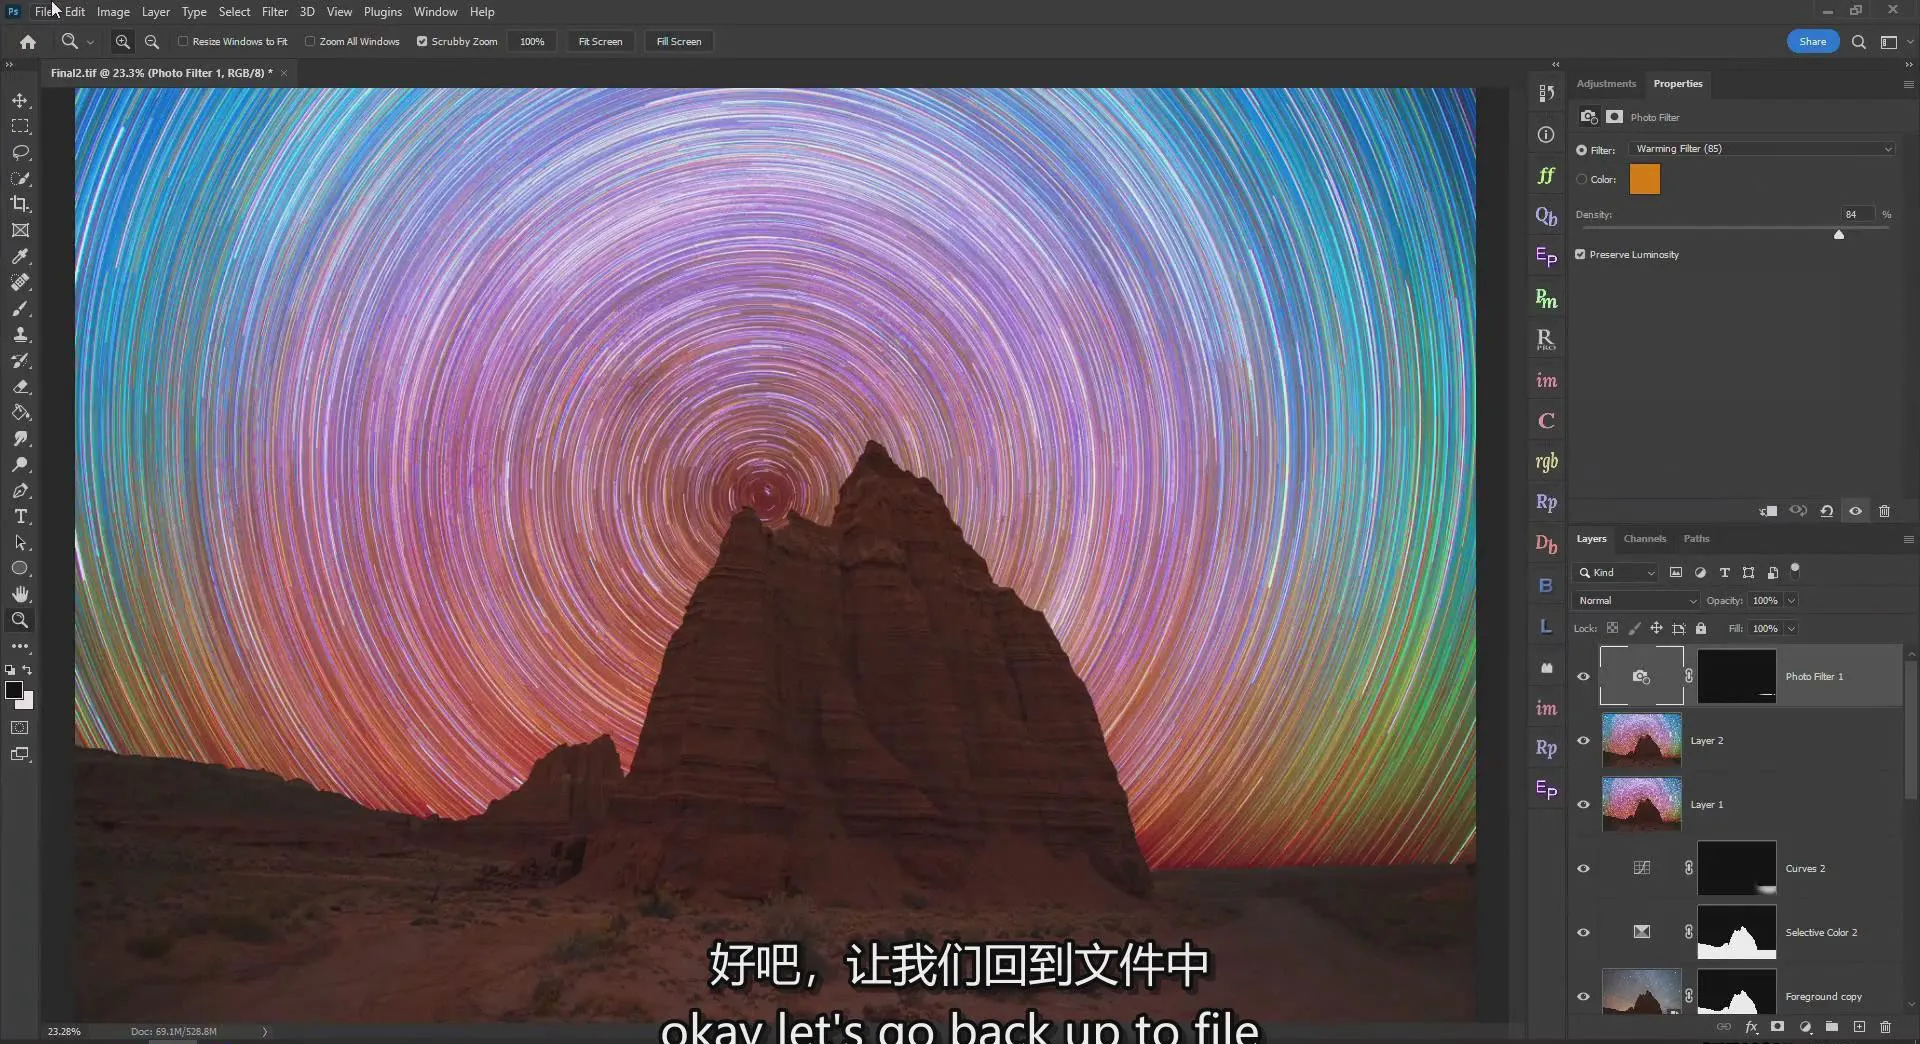The height and width of the screenshot is (1044, 1920).
Task: Uncheck Preserve Luminosity
Action: tap(1580, 255)
